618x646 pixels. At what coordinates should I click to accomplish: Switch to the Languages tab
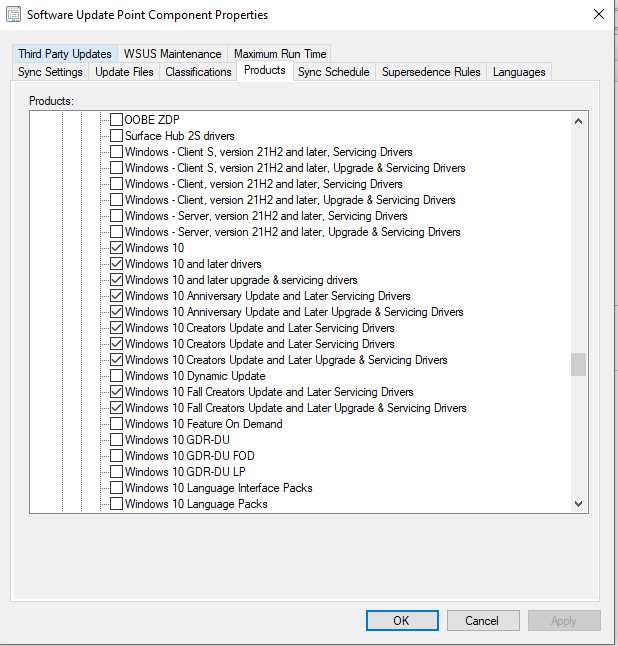tap(519, 72)
